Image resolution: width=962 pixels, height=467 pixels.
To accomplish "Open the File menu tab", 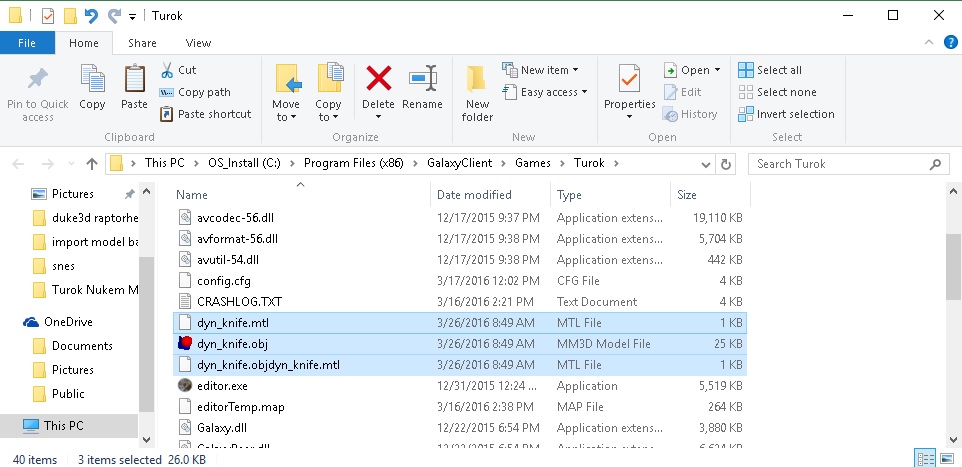I will tap(27, 43).
